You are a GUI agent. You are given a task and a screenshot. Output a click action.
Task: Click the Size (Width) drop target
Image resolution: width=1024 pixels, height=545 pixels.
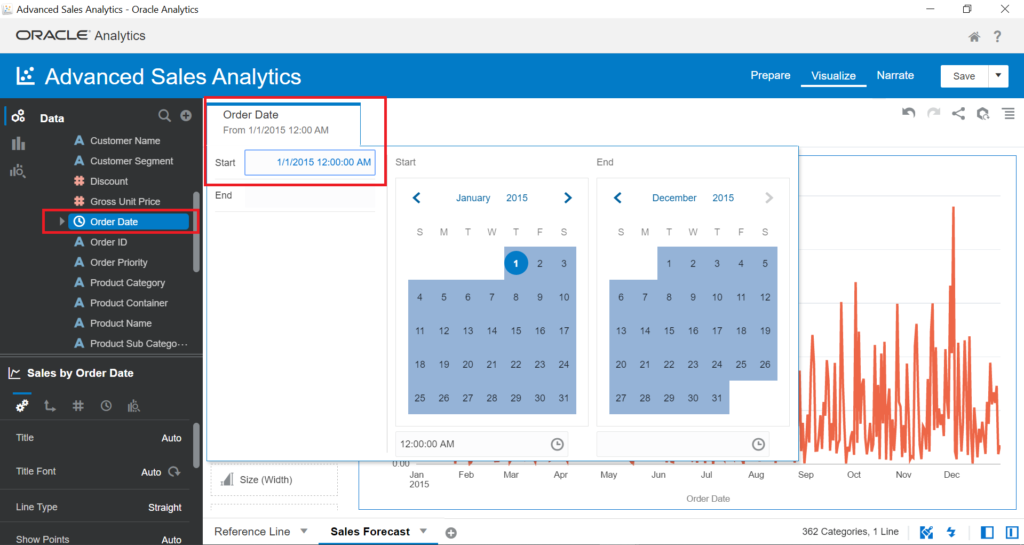[x=274, y=480]
